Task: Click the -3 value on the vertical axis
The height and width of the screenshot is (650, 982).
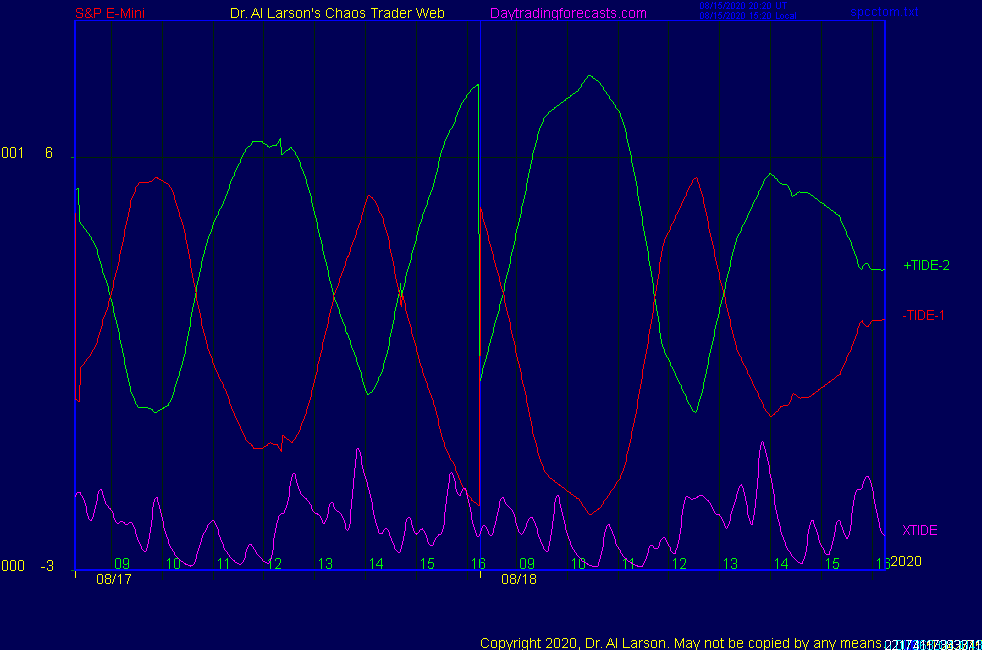Action: [x=47, y=566]
